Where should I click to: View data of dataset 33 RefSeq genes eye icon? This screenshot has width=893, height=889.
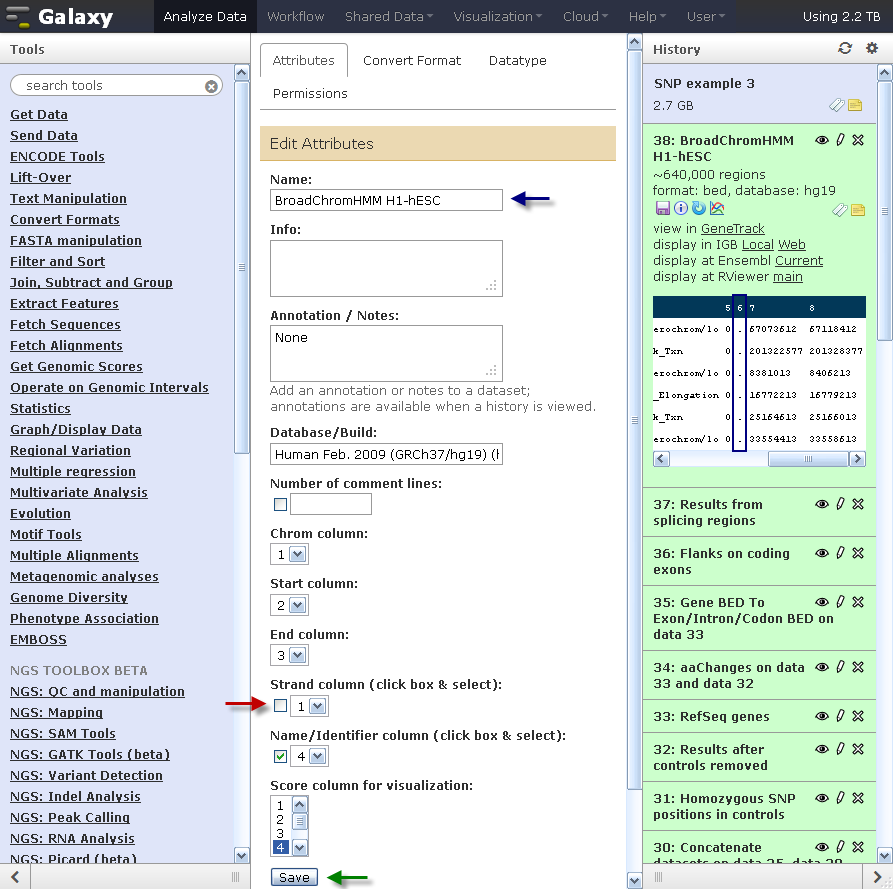821,715
